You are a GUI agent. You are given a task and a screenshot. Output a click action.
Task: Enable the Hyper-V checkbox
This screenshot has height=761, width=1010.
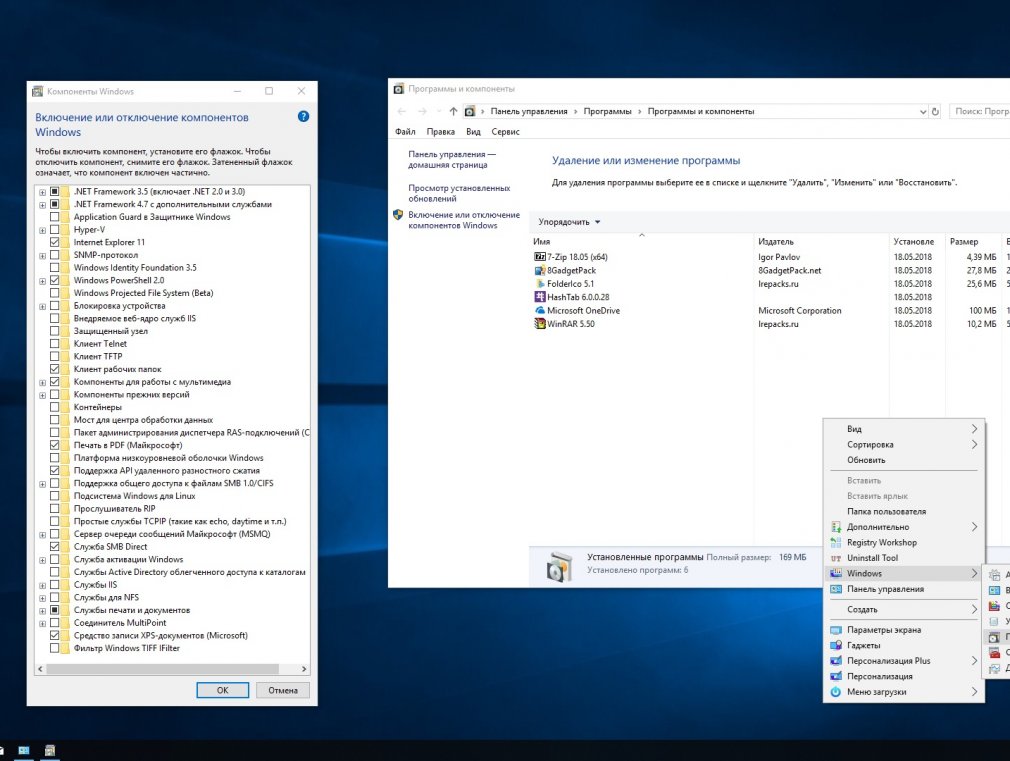[x=55, y=229]
